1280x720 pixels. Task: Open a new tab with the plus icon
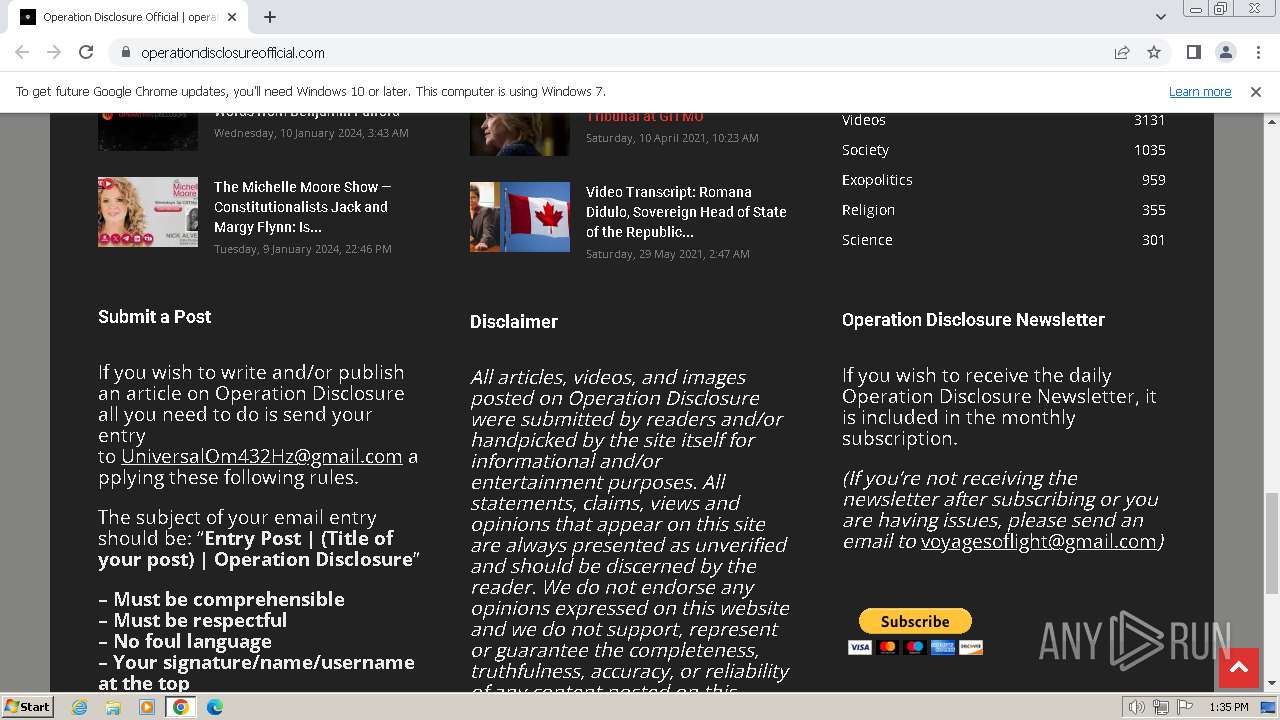pyautogui.click(x=270, y=17)
